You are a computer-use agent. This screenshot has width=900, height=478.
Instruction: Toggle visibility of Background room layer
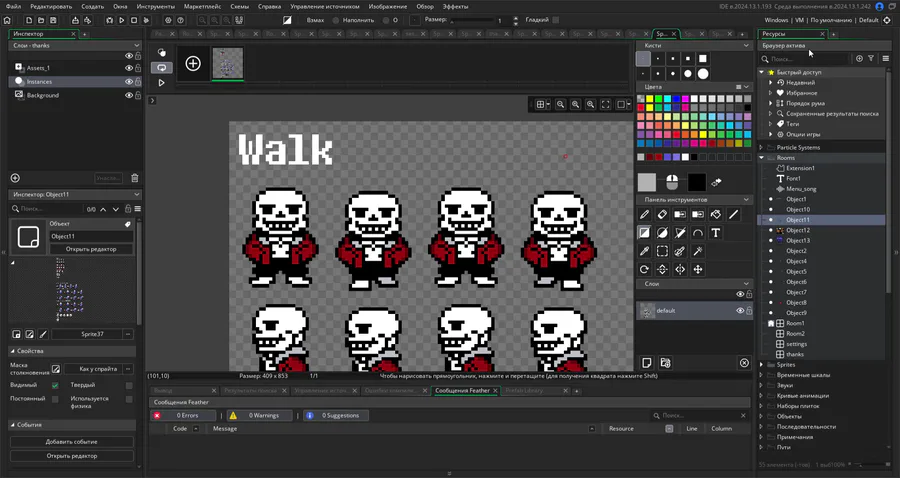click(x=129, y=95)
